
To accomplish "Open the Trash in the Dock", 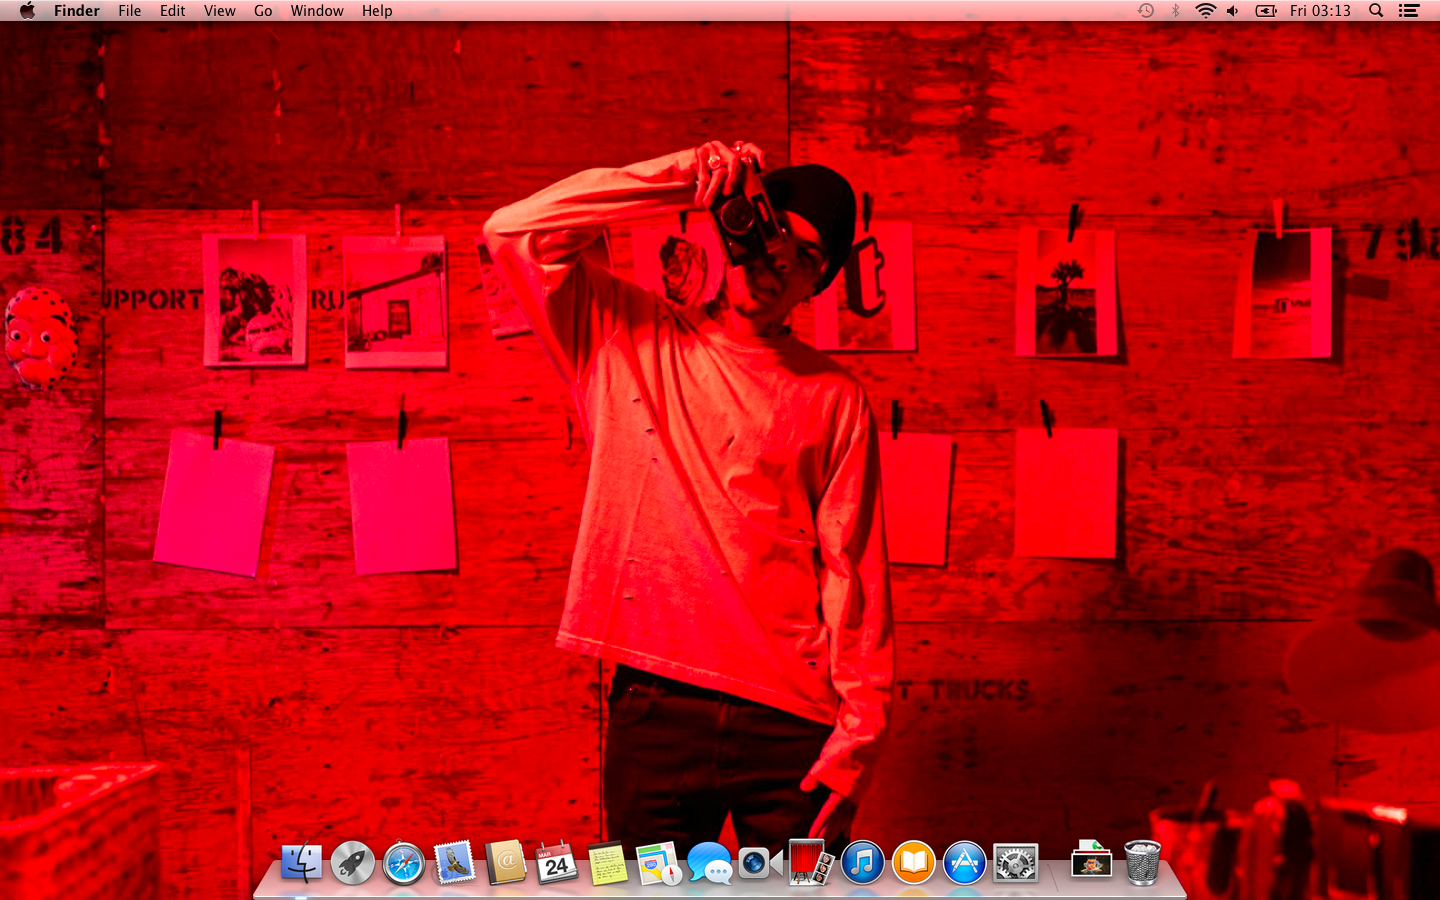I will [1142, 862].
